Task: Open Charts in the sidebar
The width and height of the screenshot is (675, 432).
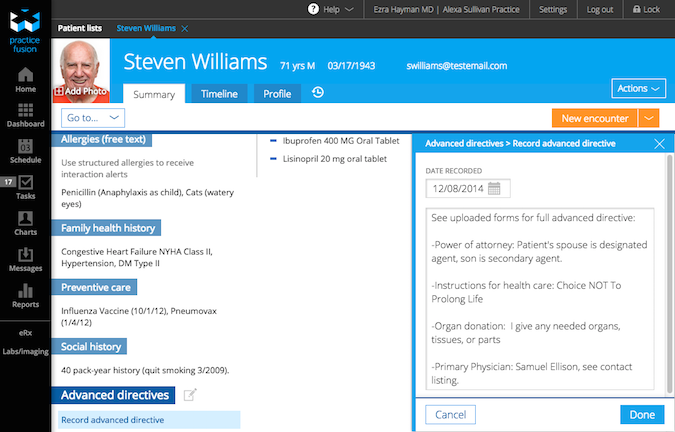Action: click(25, 223)
